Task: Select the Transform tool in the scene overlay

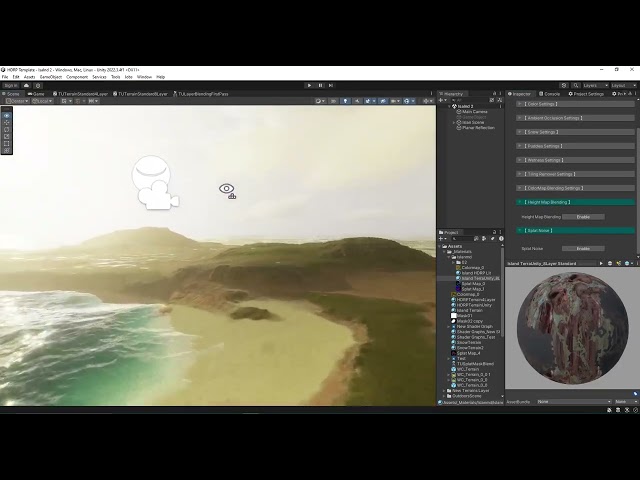Action: 7,150
